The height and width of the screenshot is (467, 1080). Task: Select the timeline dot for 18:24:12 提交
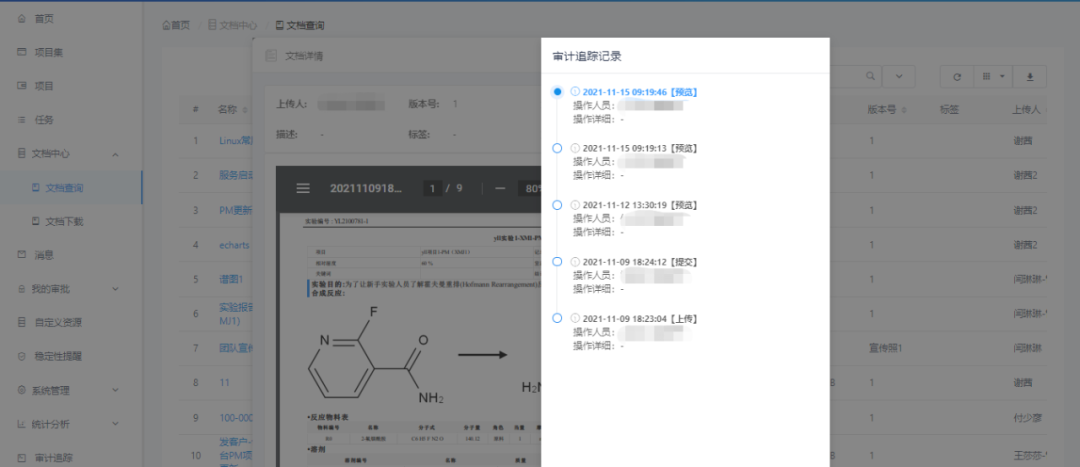click(x=557, y=262)
